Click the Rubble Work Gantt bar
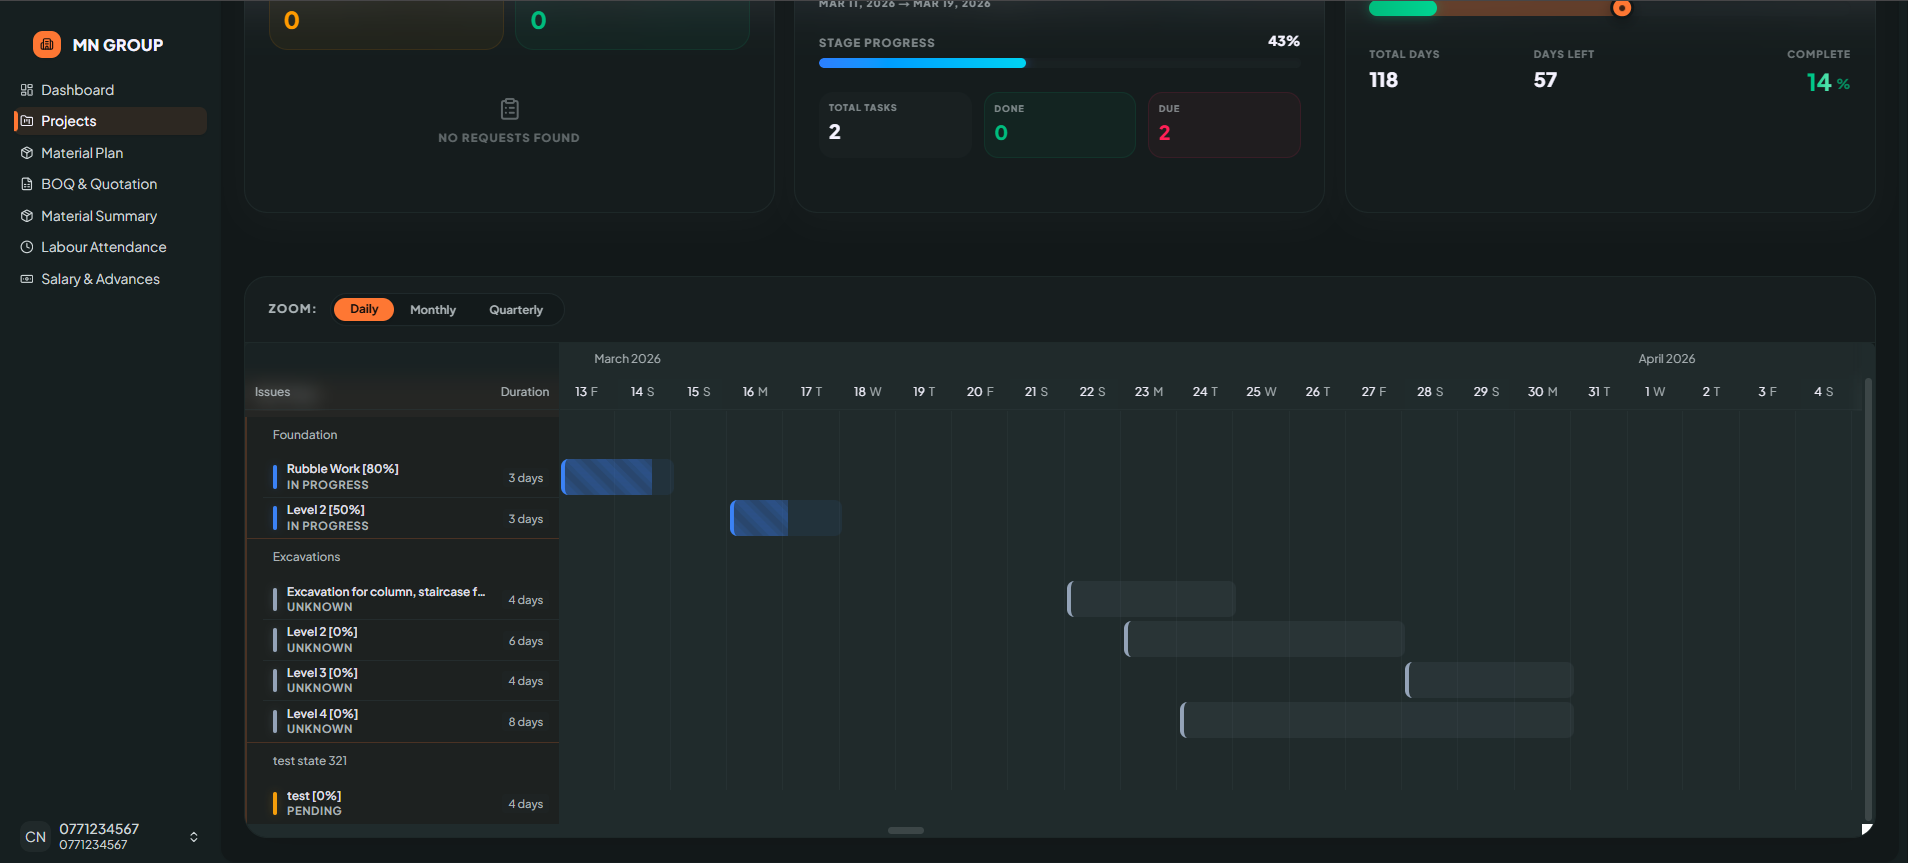 [x=617, y=477]
